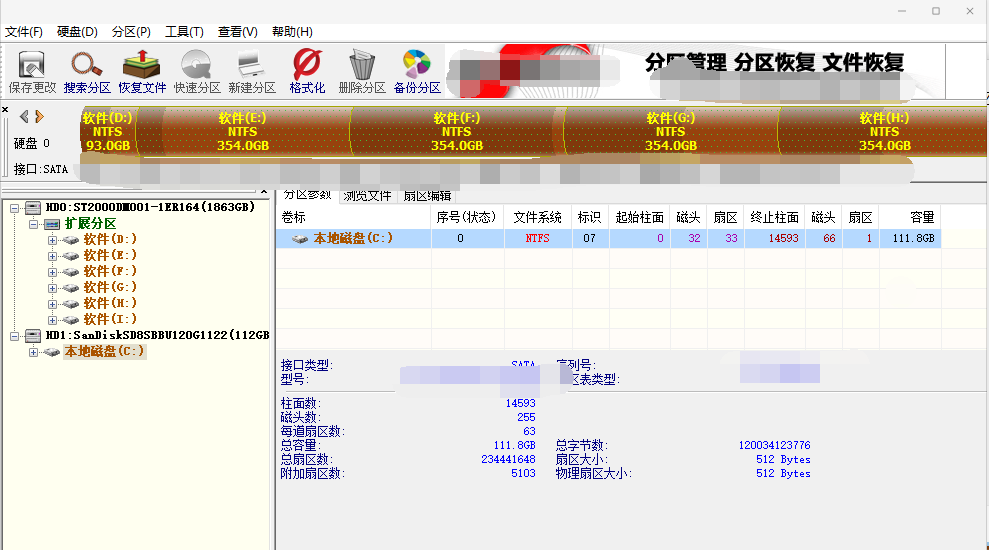The width and height of the screenshot is (989, 550).
Task: Click the 序号(状态) column header
Action: click(467, 217)
